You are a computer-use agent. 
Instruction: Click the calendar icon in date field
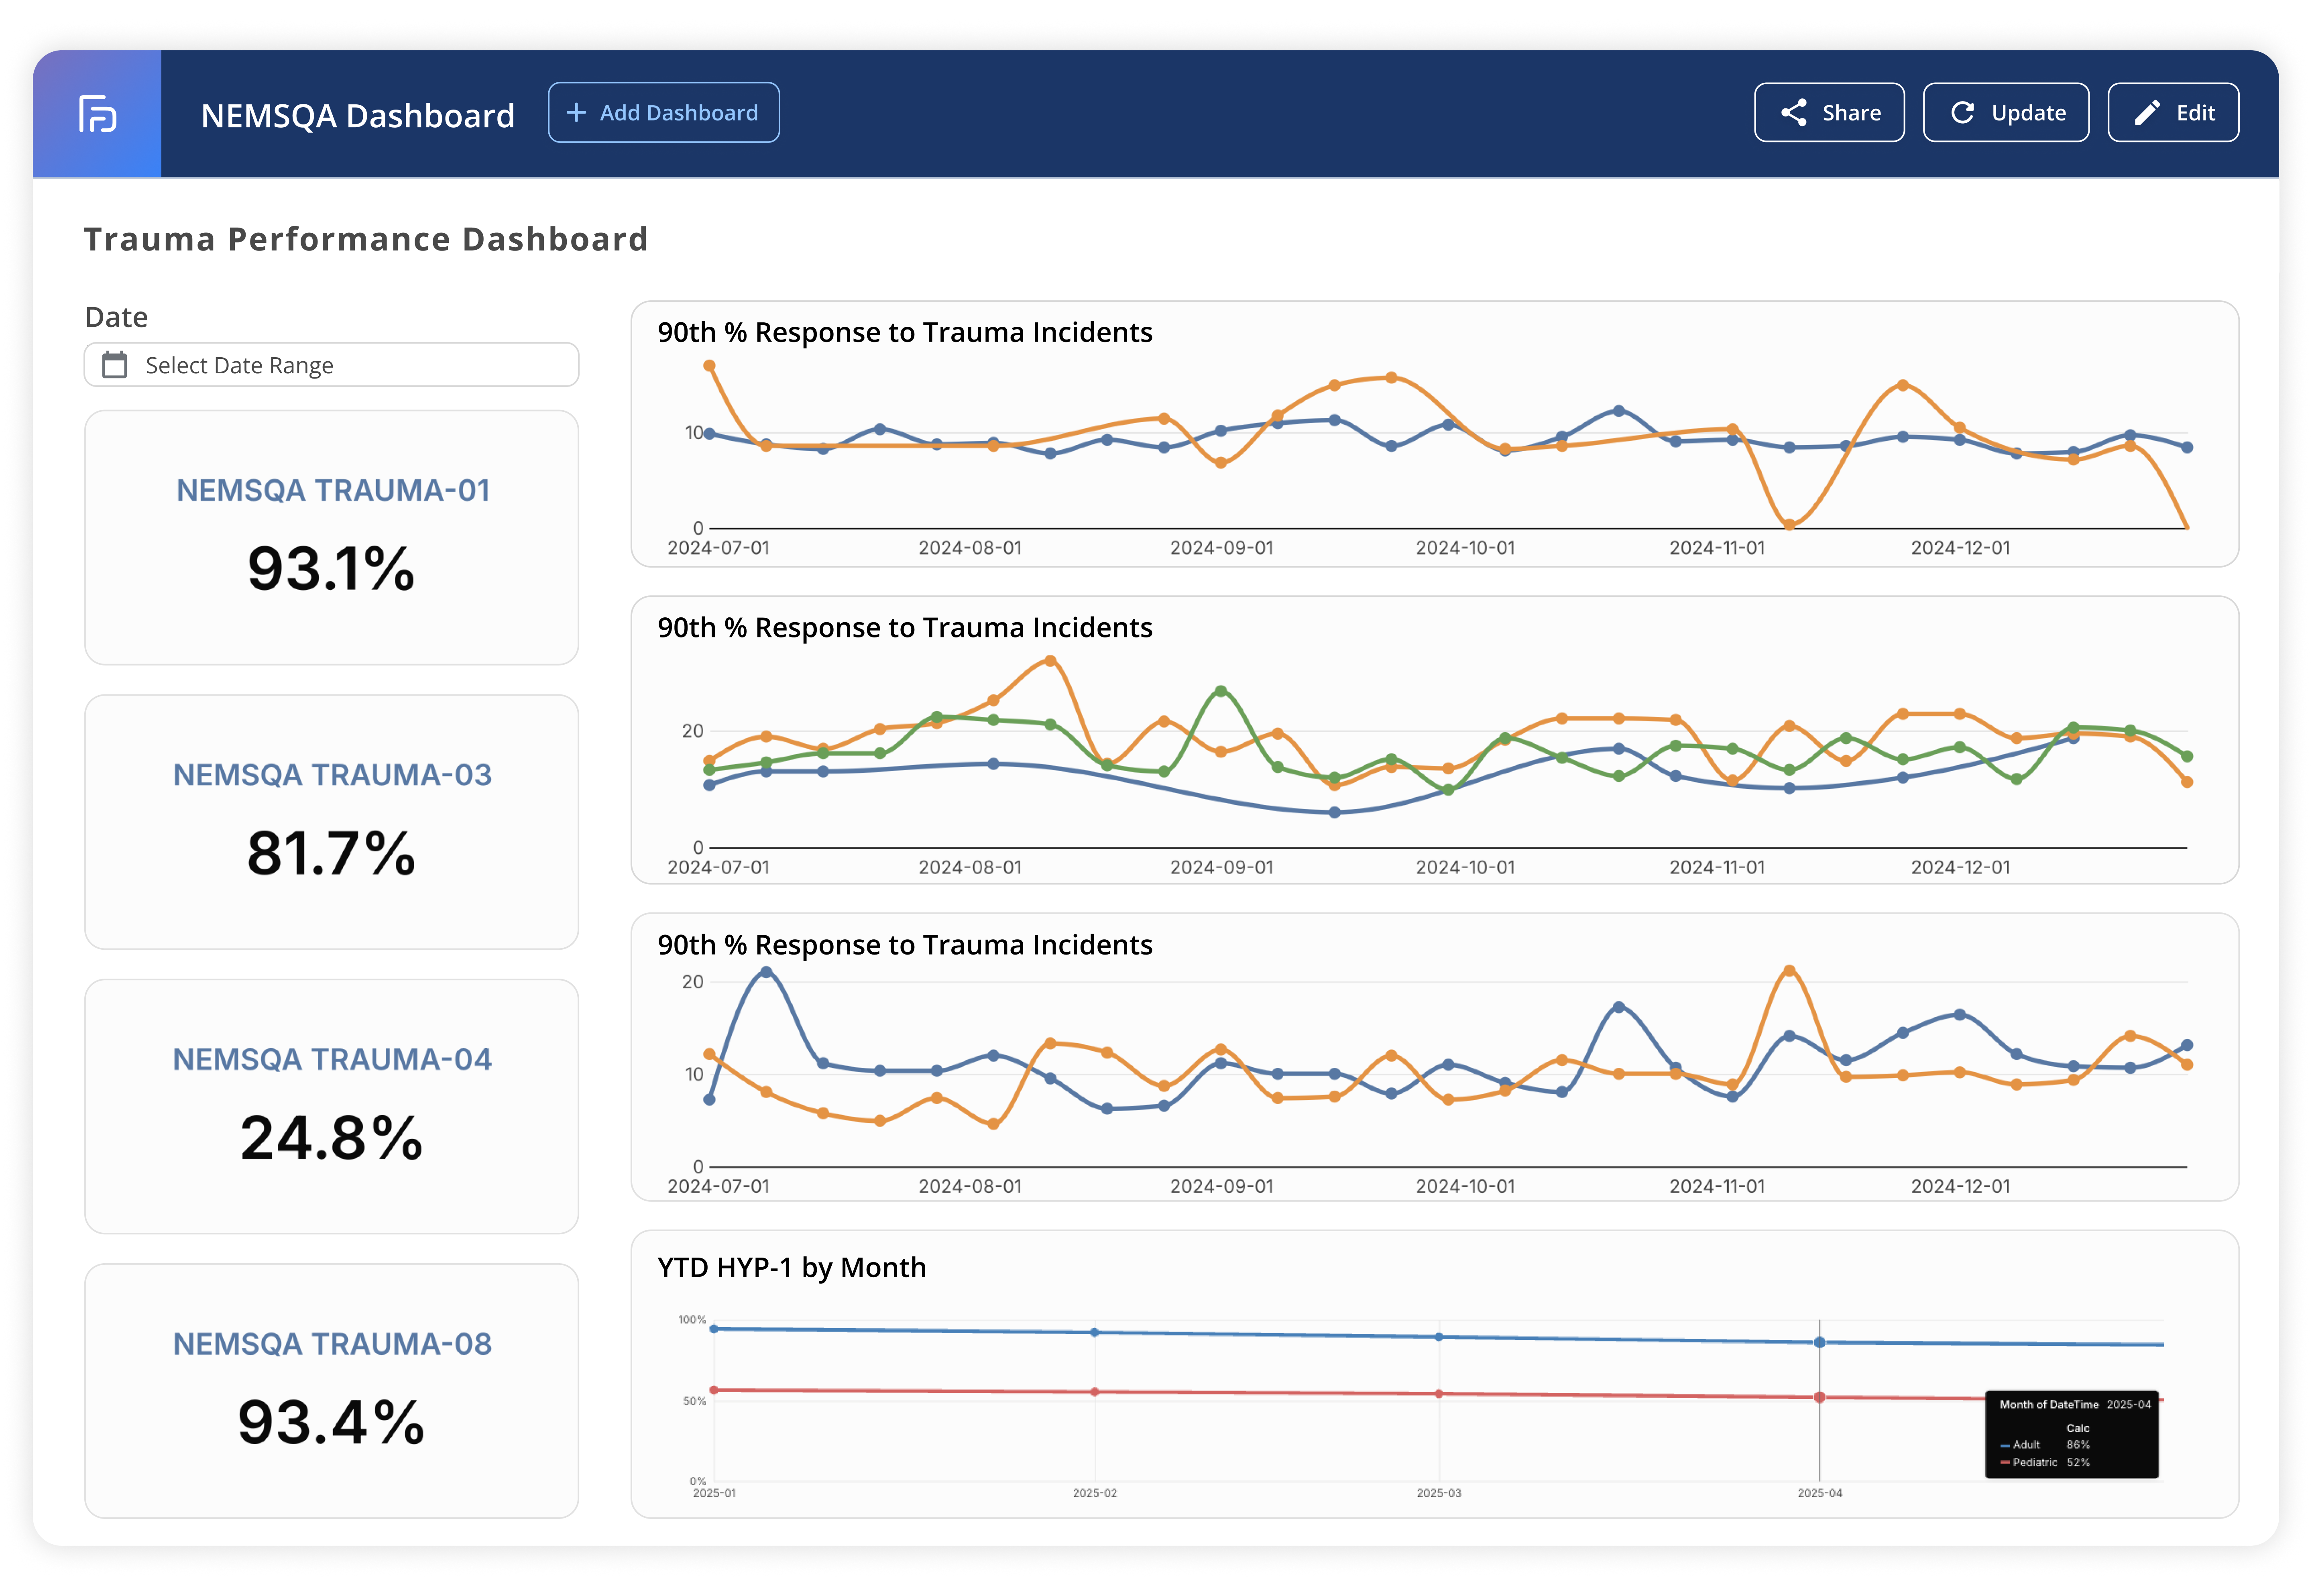click(x=115, y=365)
